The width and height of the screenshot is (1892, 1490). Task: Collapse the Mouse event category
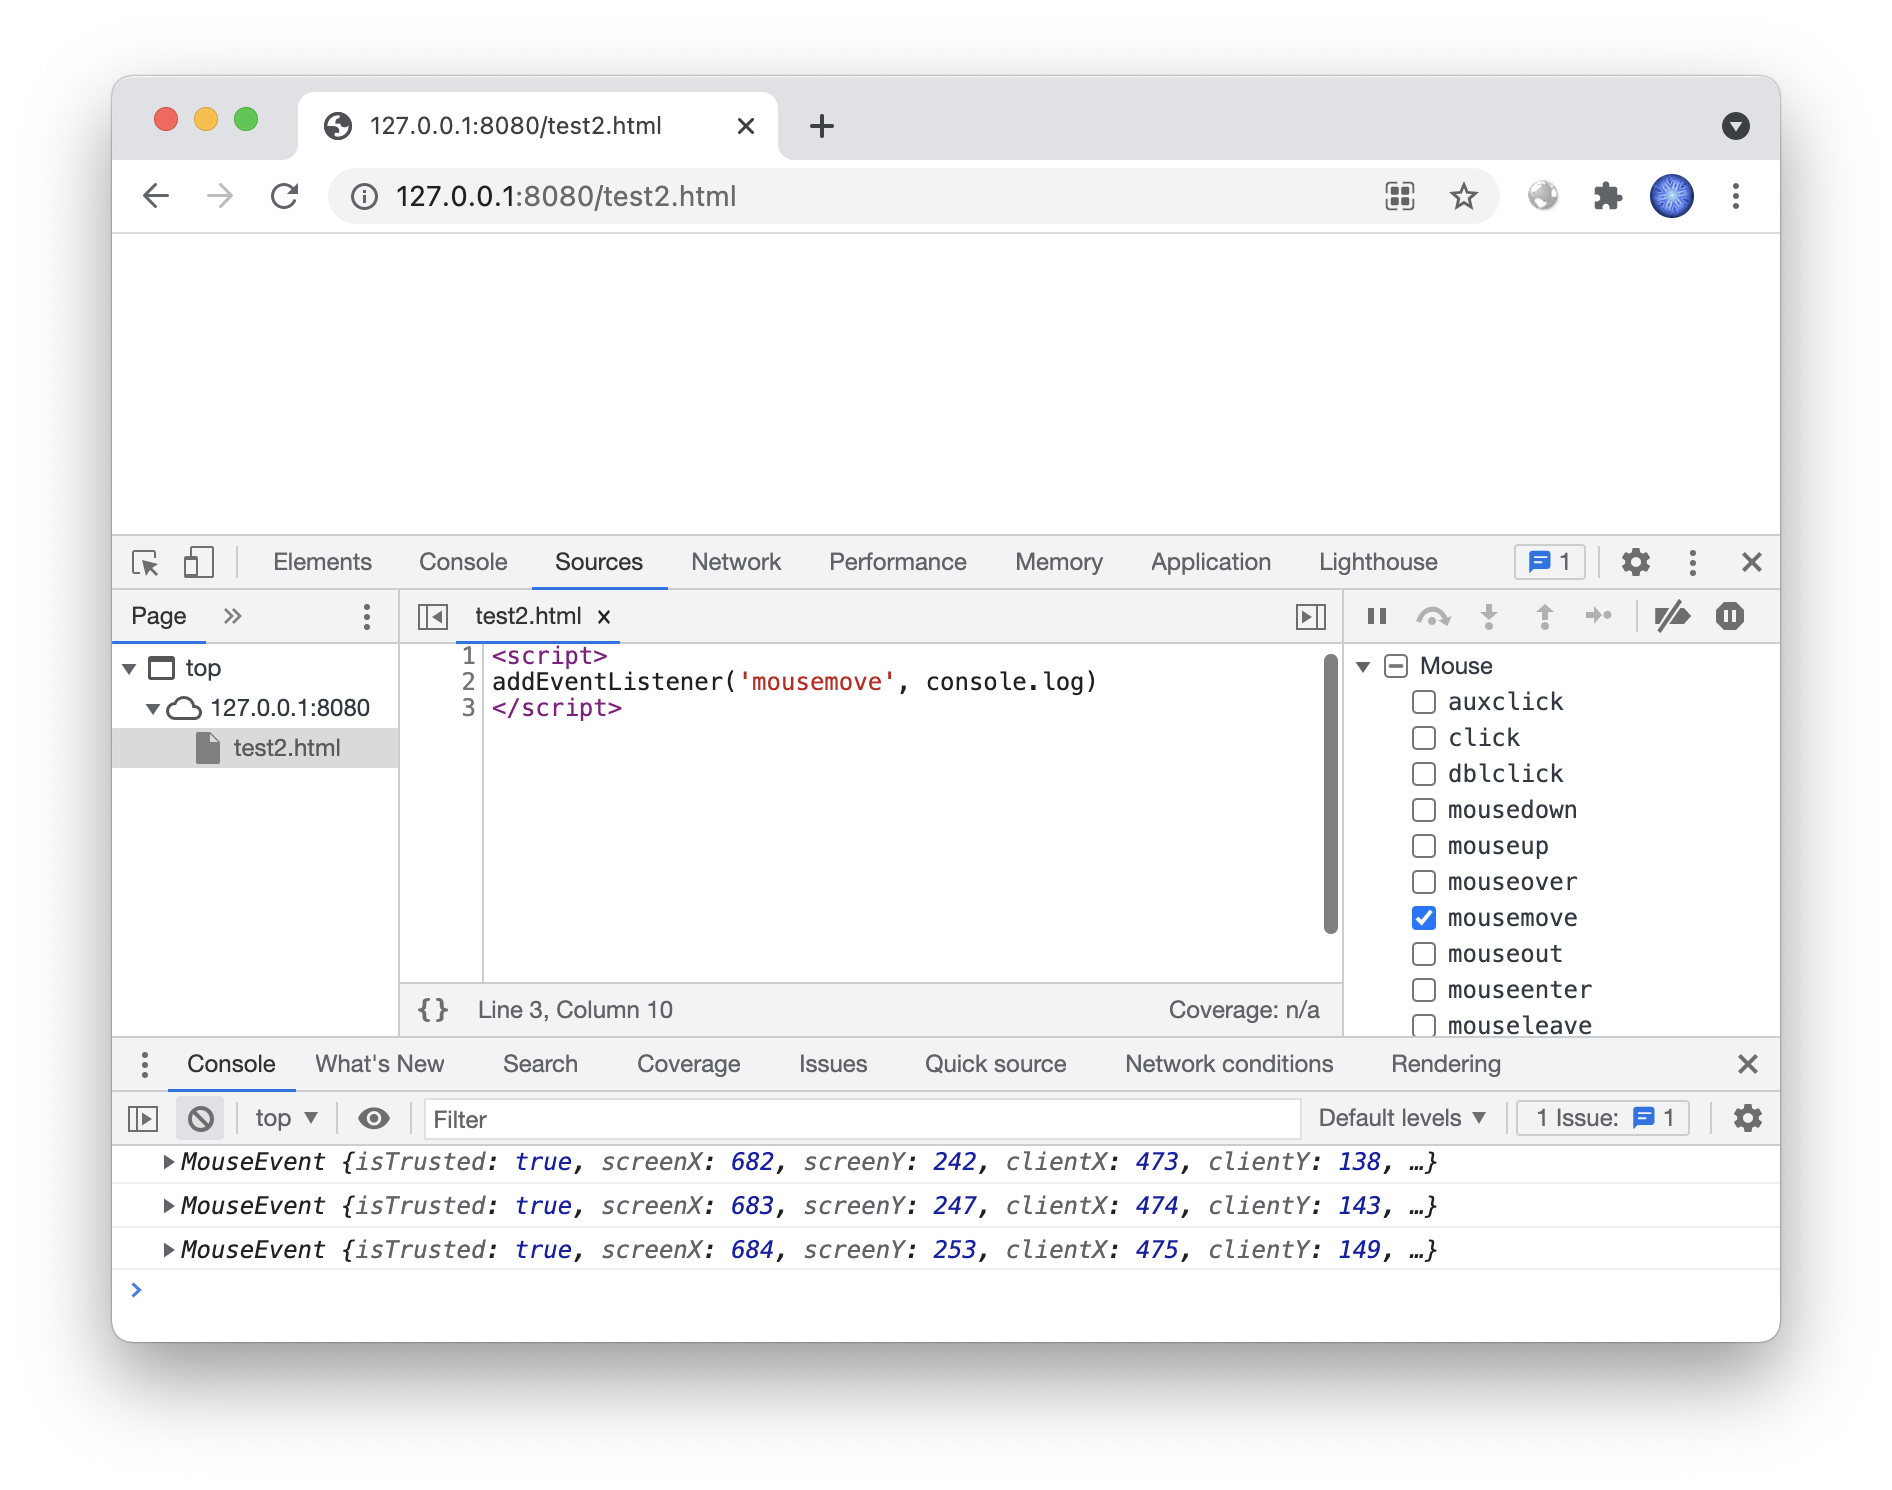(x=1363, y=667)
